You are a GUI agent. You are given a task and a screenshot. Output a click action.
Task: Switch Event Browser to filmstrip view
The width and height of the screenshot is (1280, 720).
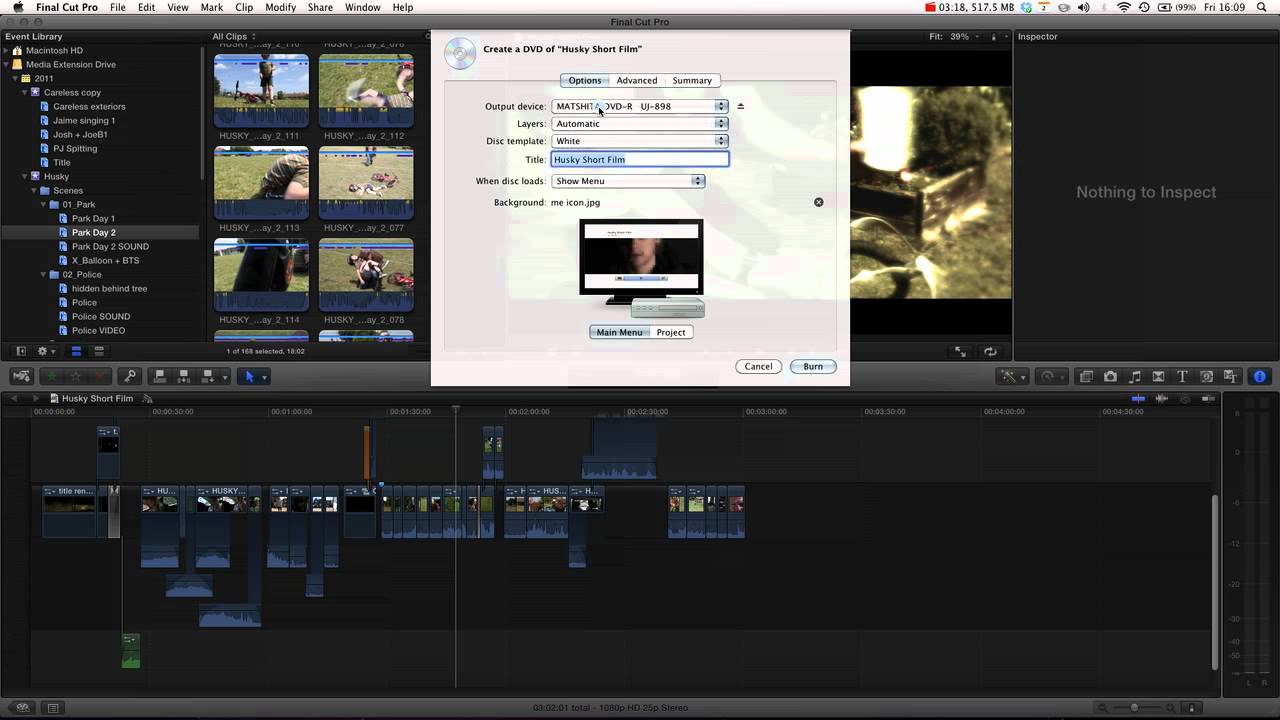point(76,351)
